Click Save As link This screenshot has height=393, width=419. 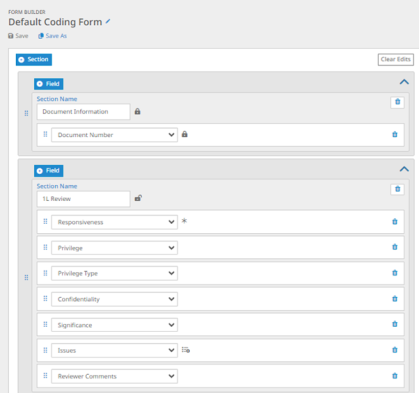point(52,36)
